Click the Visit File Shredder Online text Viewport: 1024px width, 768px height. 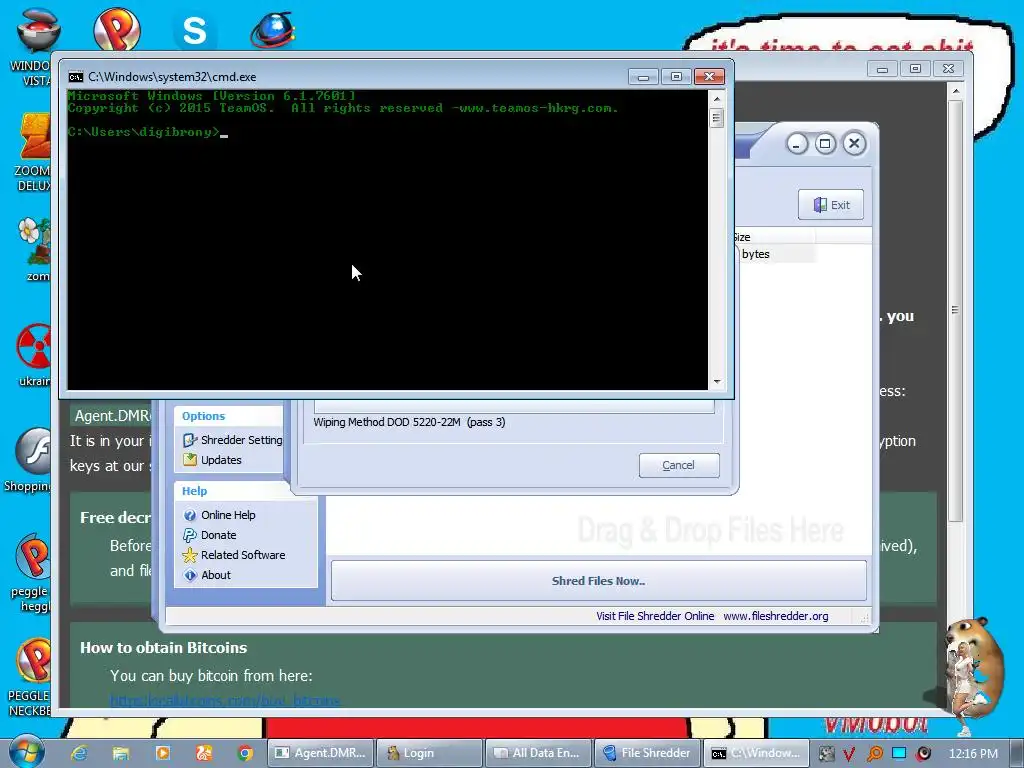pyautogui.click(x=655, y=616)
